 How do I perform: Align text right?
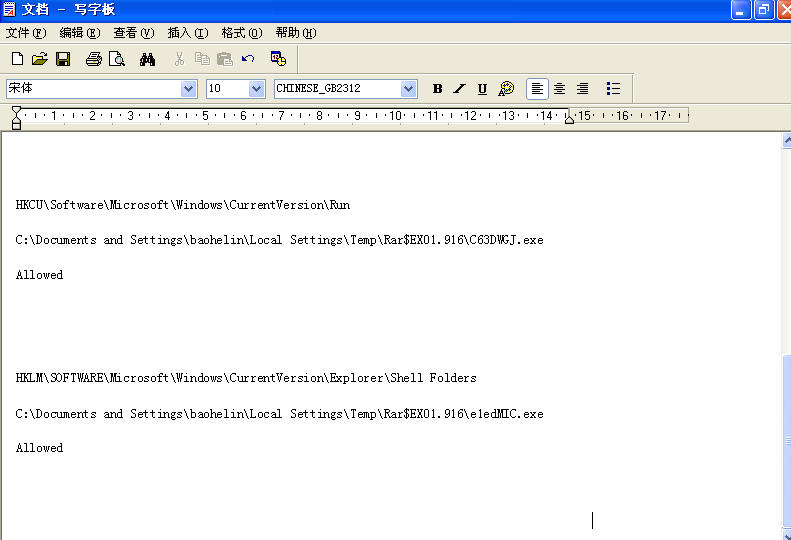pyautogui.click(x=583, y=89)
